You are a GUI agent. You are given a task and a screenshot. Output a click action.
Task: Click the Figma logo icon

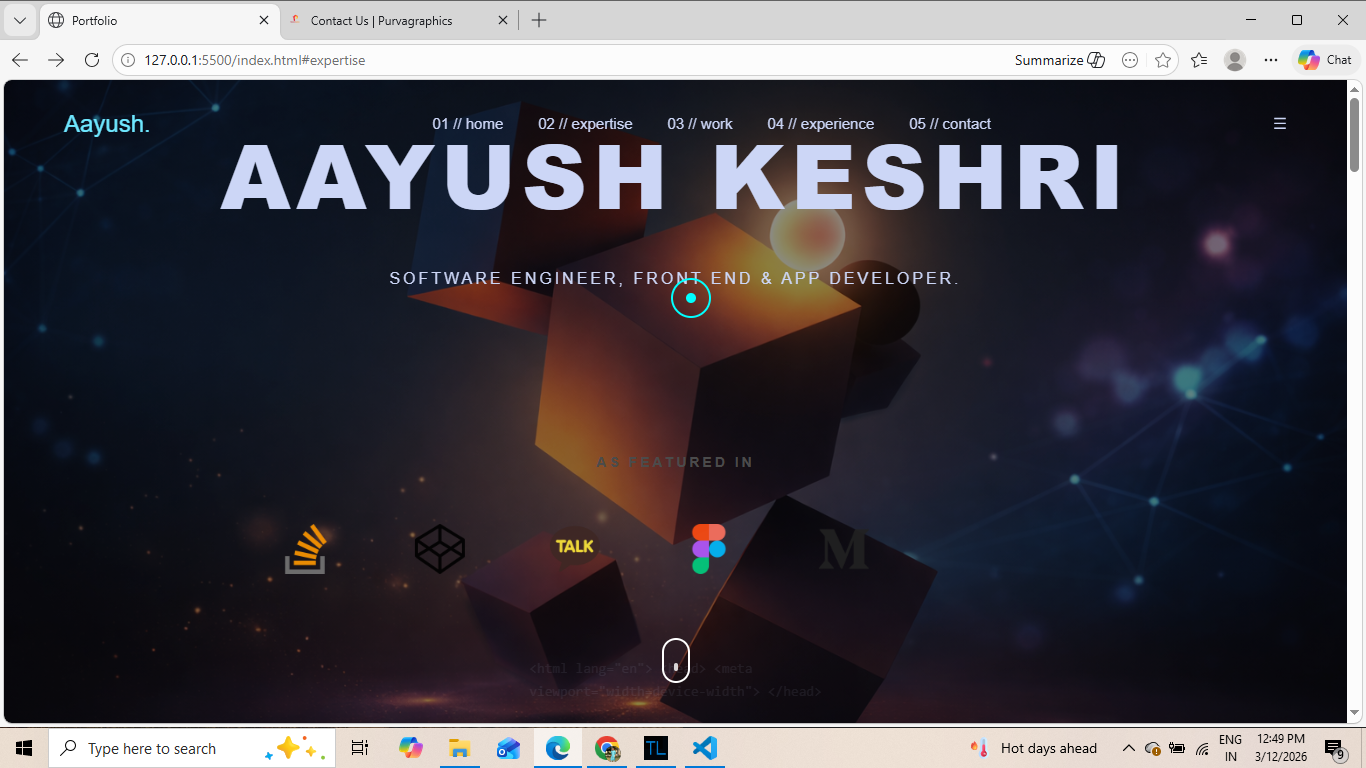(x=709, y=549)
